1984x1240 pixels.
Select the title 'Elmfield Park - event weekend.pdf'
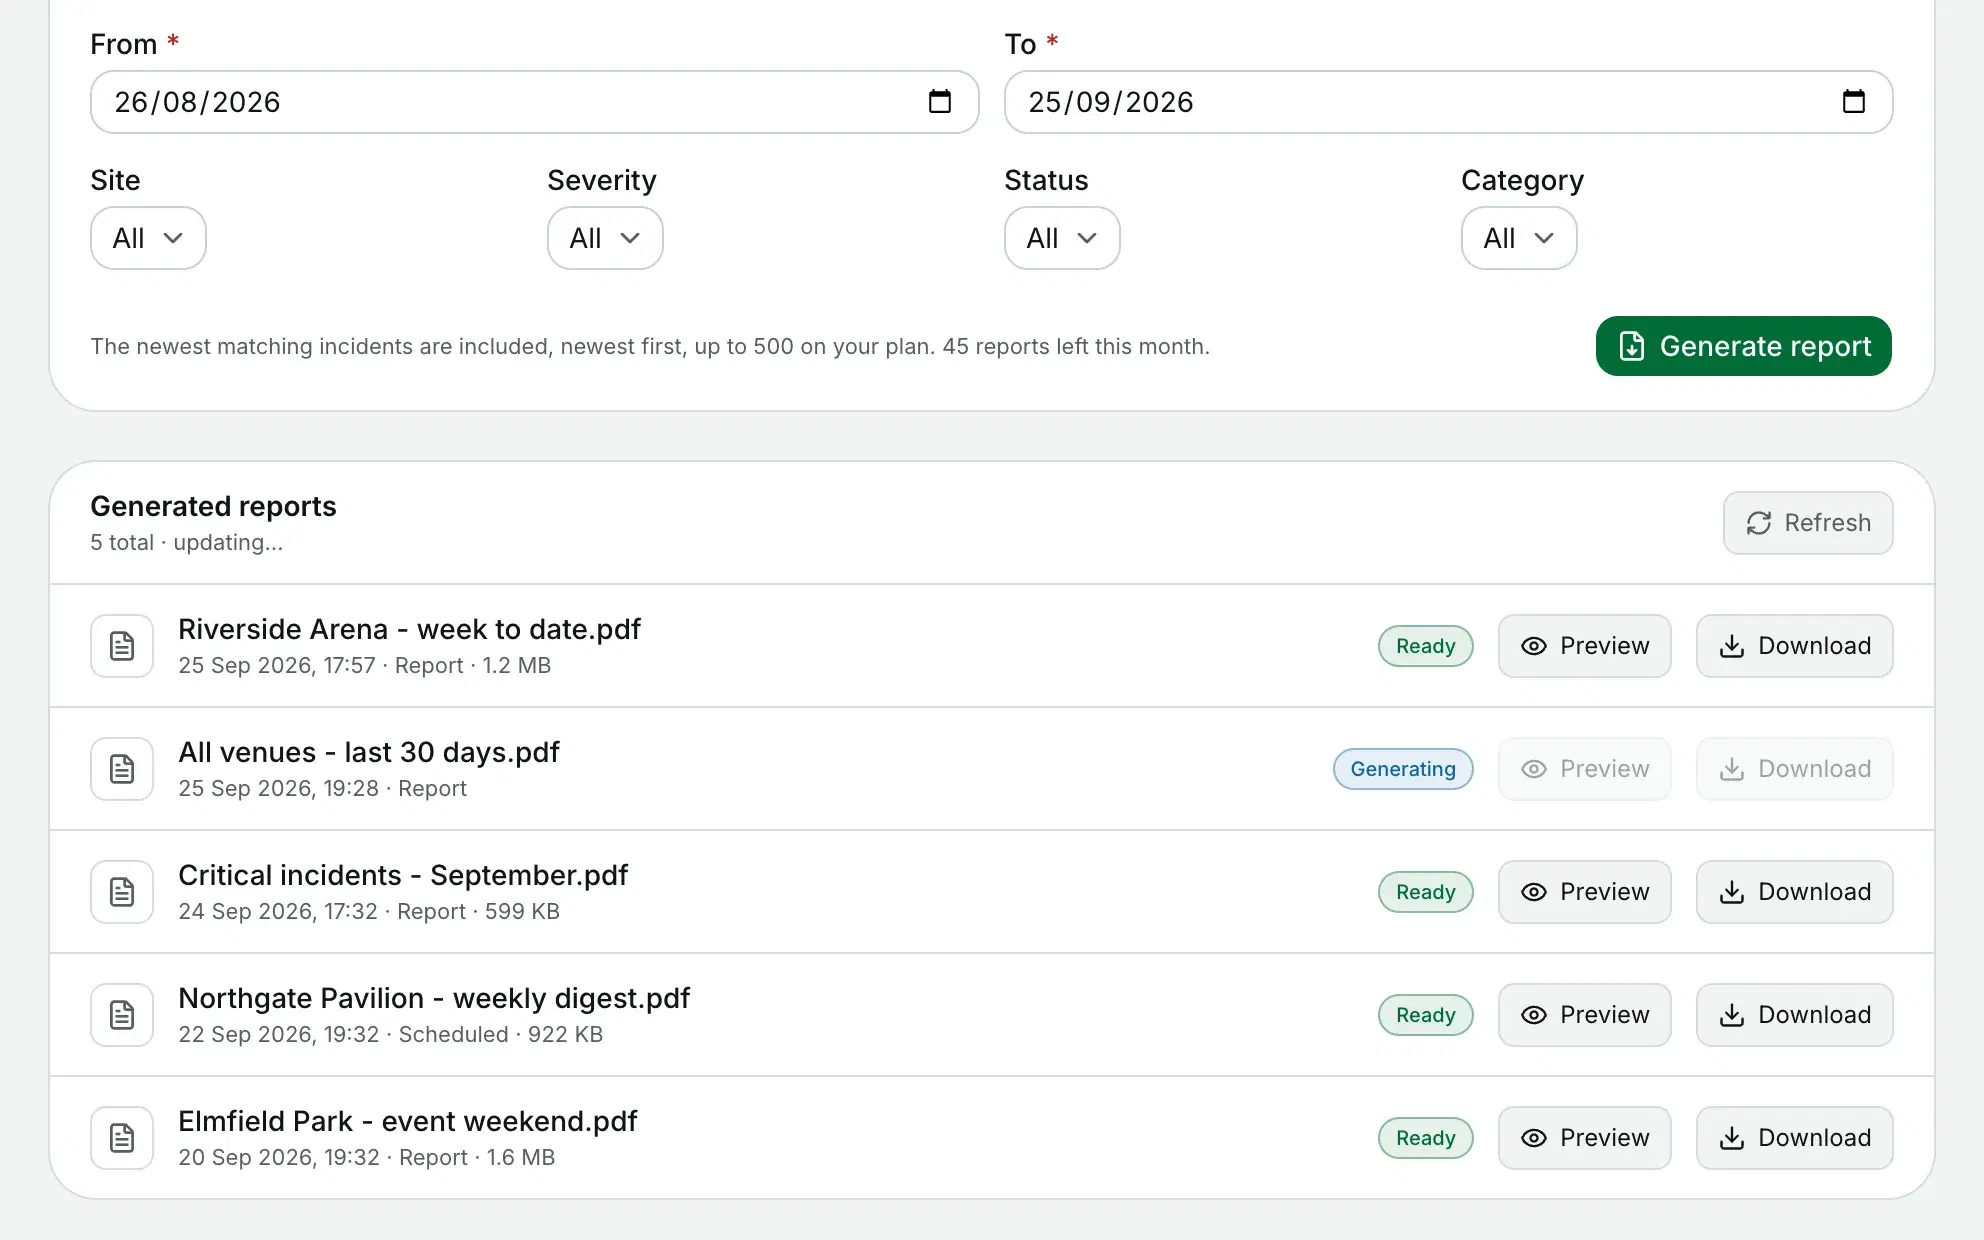[x=408, y=1121]
